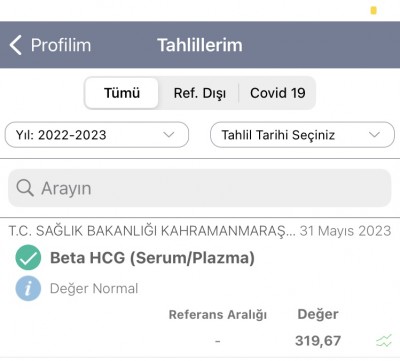
Task: Switch to the Covid 19 tab
Action: [x=278, y=93]
